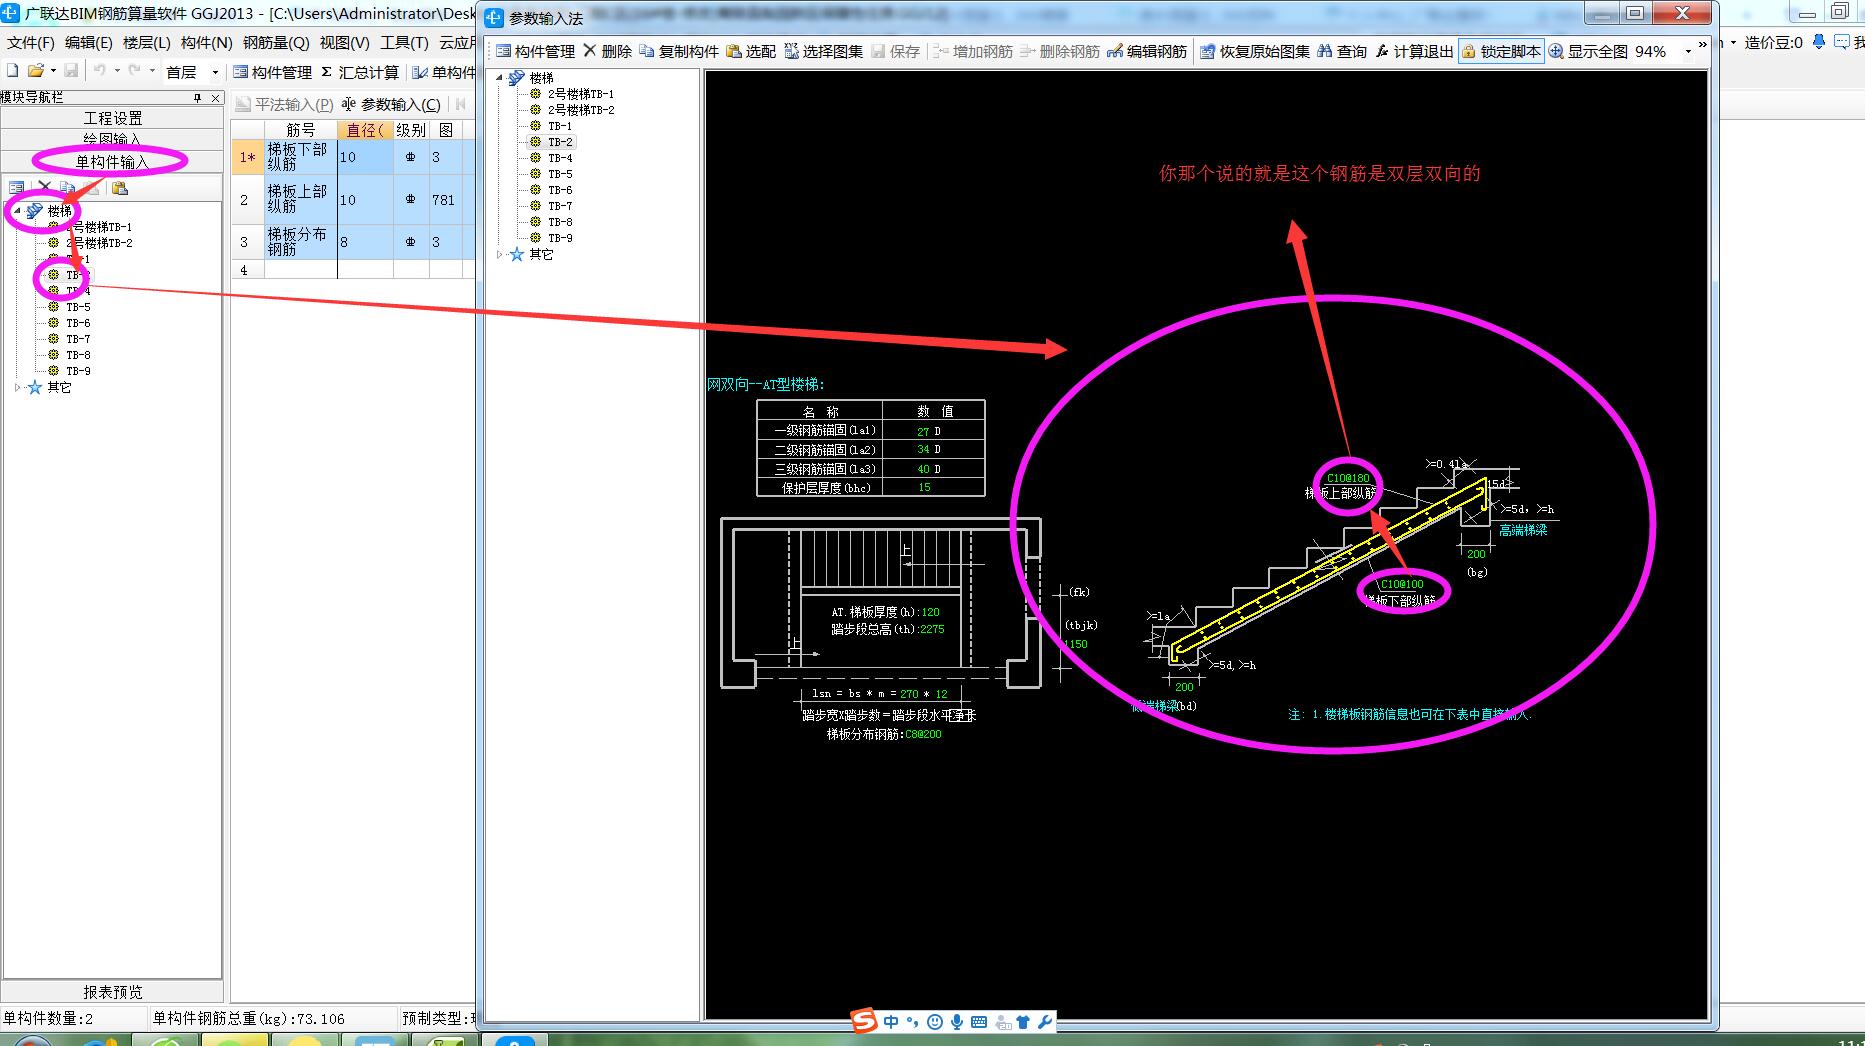Image resolution: width=1865 pixels, height=1046 pixels.
Task: Click the component manager icon above the left tree
Action: (16, 188)
